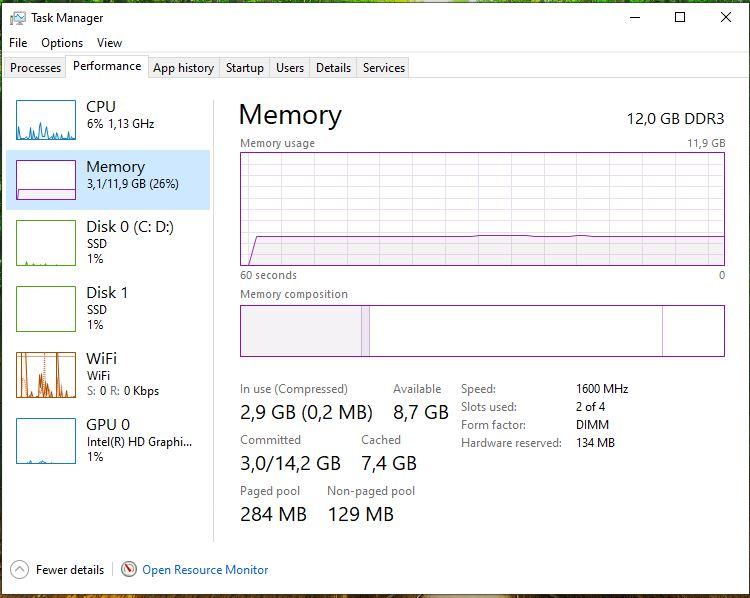Viewport: 750px width, 598px height.
Task: Open Resource Monitor link
Action: [x=205, y=570]
